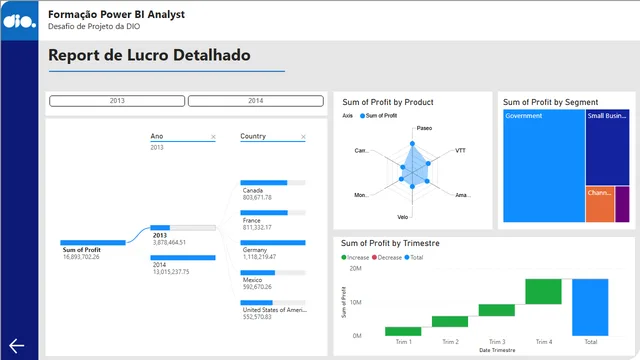Click the Small Business treemap block
This screenshot has height=360, width=640.
click(607, 148)
